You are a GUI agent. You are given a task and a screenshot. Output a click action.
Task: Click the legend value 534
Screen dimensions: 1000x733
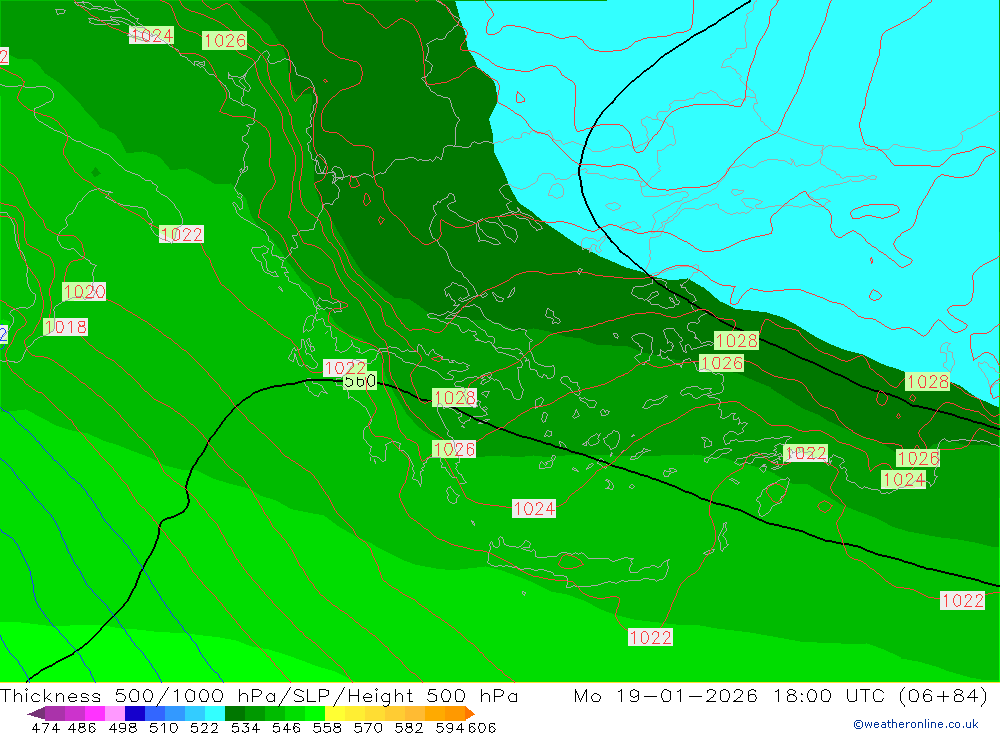coord(245,727)
